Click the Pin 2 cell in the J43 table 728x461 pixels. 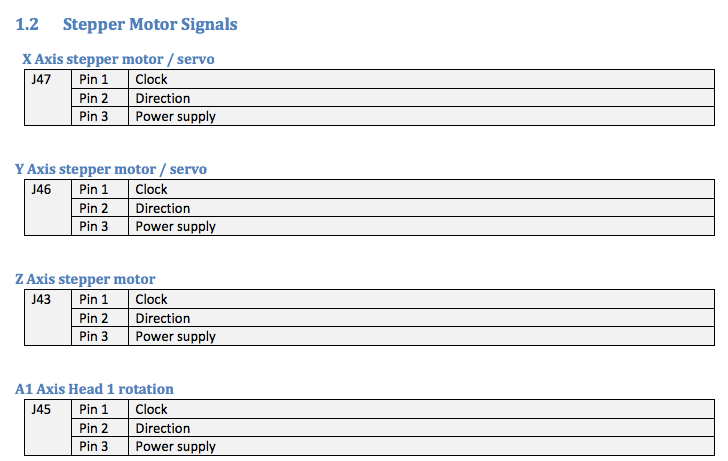(x=100, y=318)
